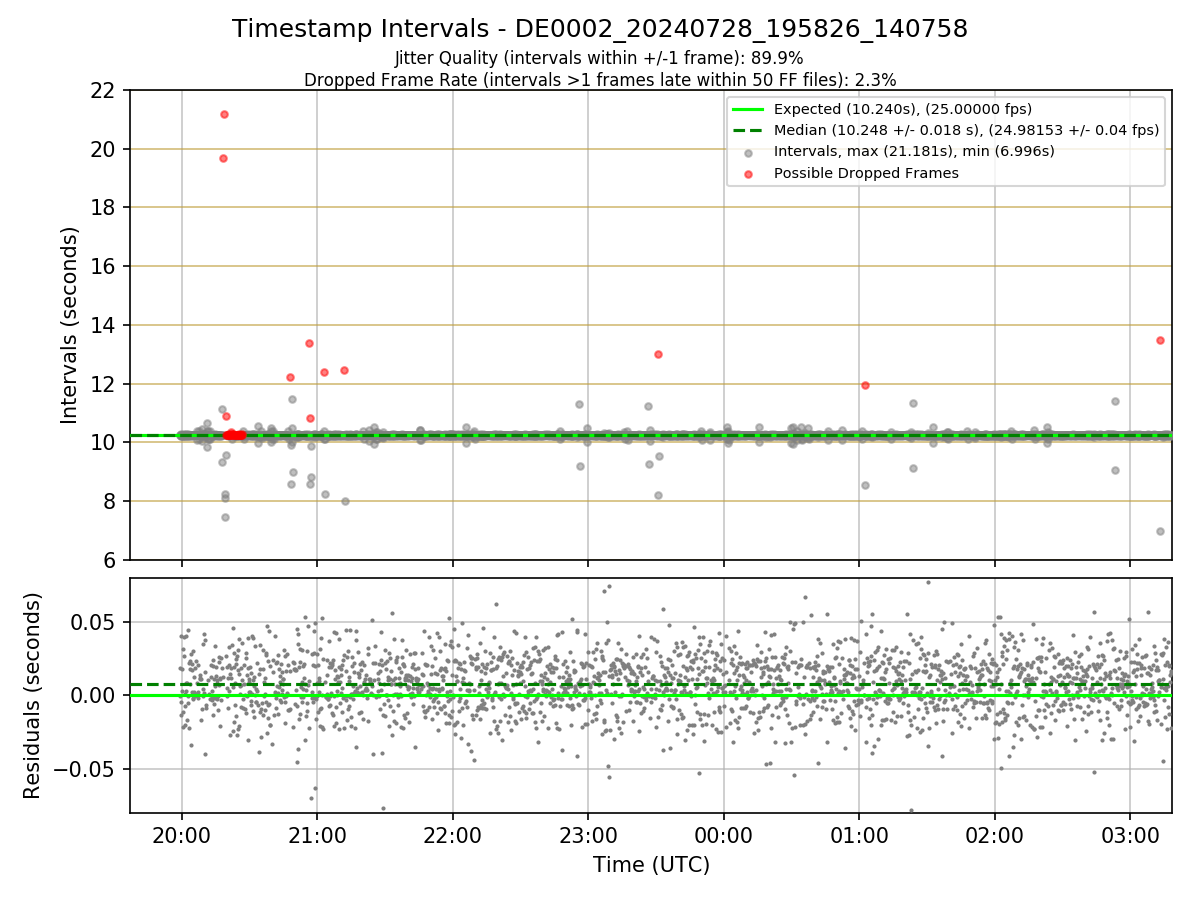Click the '20:00' x-axis tick label
The width and height of the screenshot is (1200, 900).
pos(181,835)
